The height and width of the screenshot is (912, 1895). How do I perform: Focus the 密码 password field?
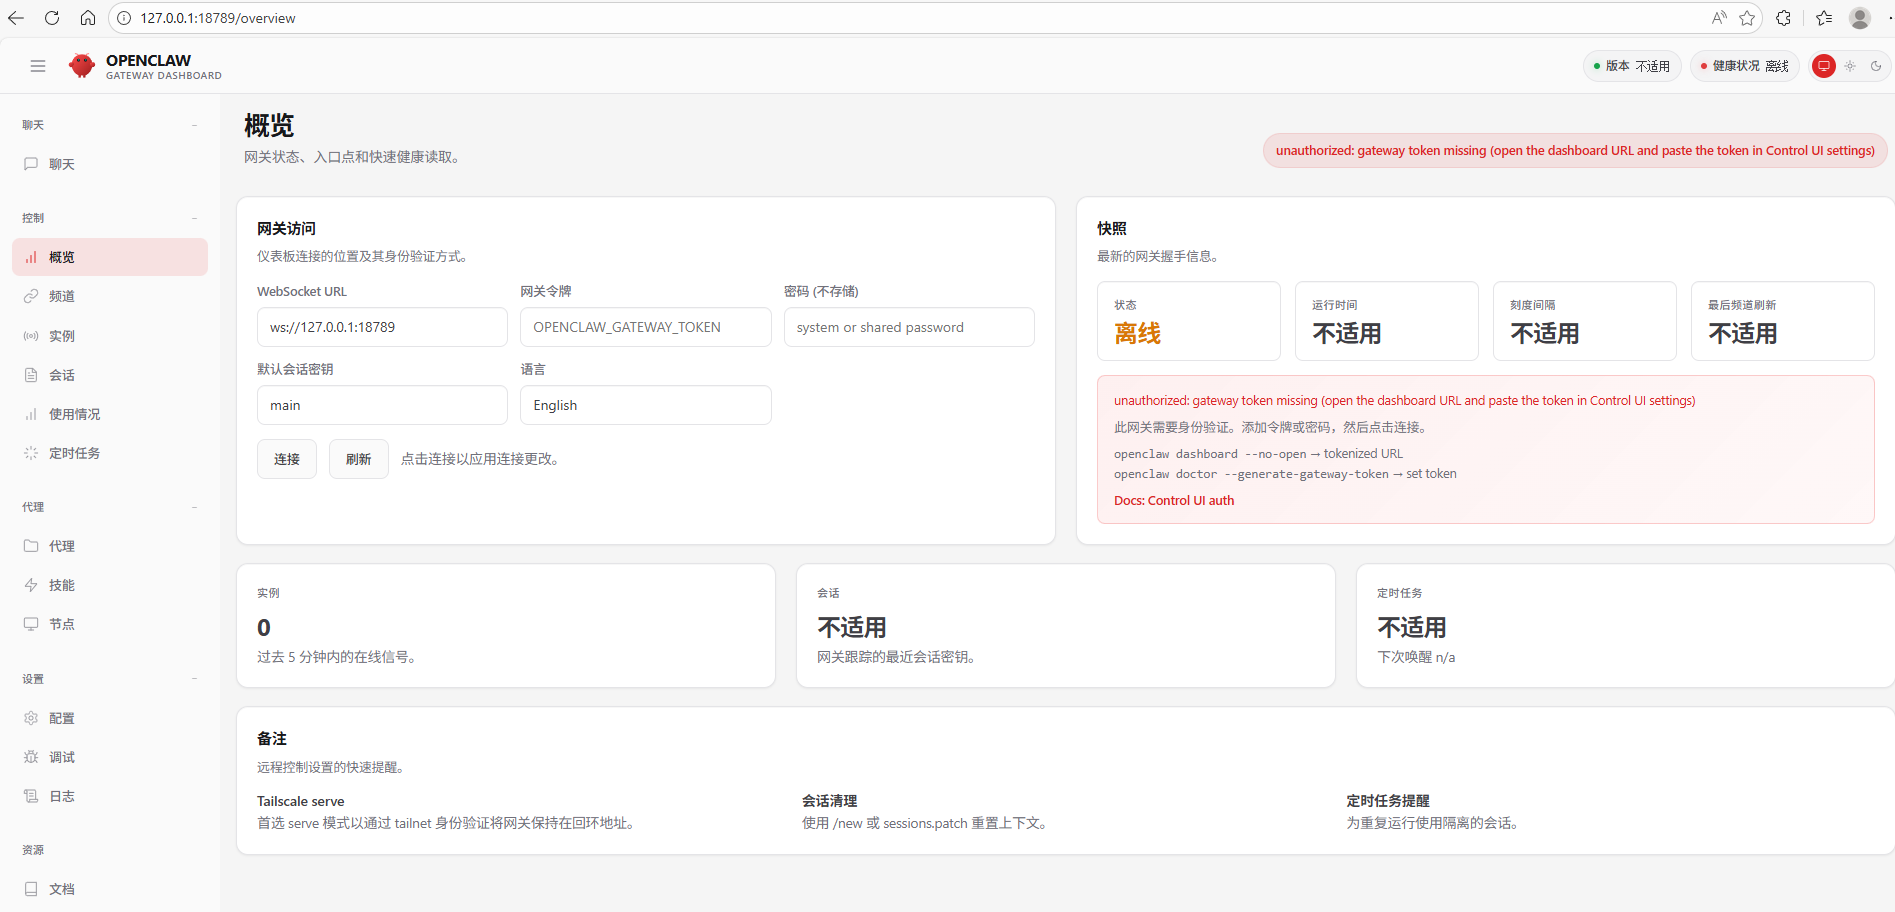(909, 327)
